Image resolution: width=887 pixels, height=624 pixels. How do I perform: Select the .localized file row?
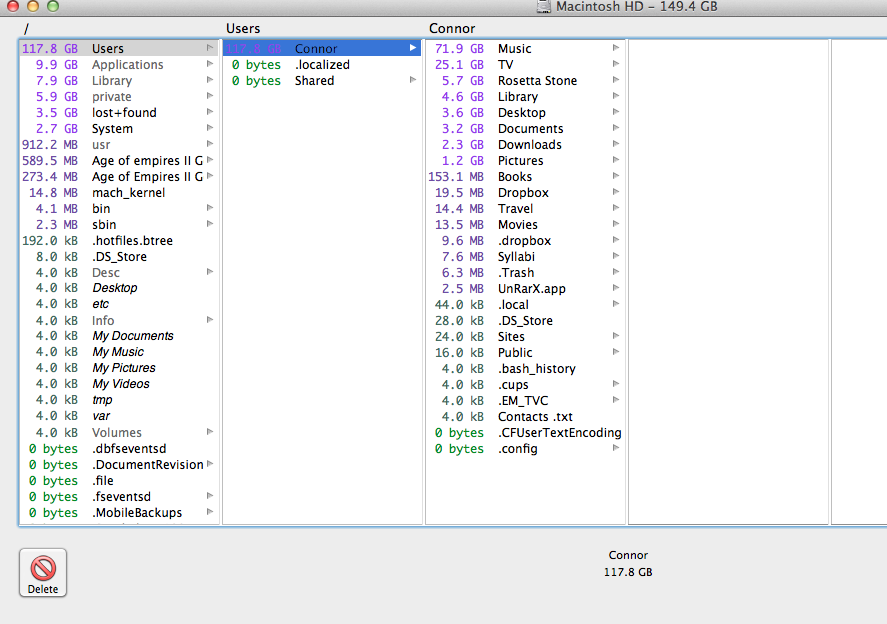point(322,64)
